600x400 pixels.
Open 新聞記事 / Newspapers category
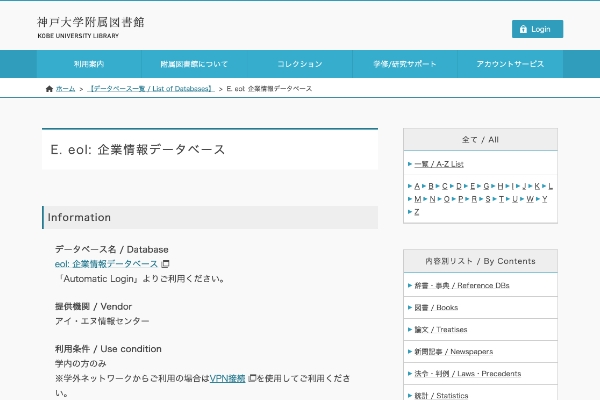tap(454, 352)
